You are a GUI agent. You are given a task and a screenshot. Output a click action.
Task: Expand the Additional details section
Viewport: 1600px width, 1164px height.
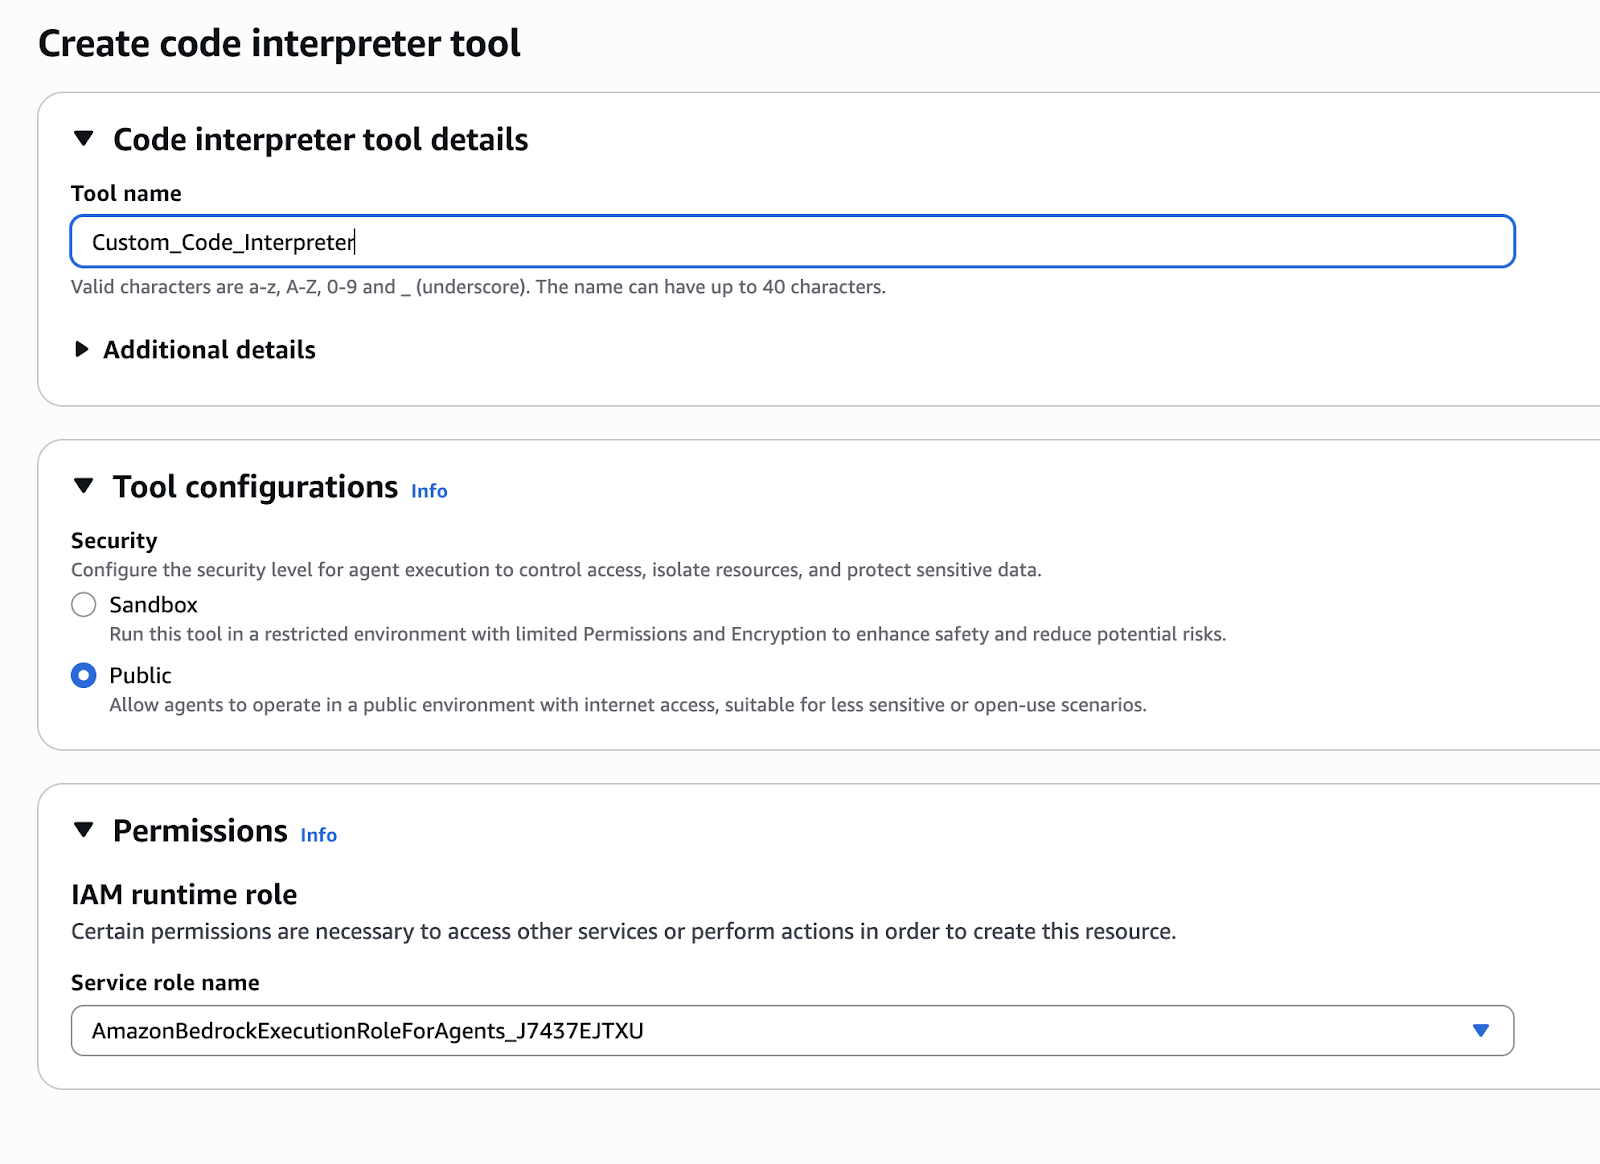tap(82, 349)
